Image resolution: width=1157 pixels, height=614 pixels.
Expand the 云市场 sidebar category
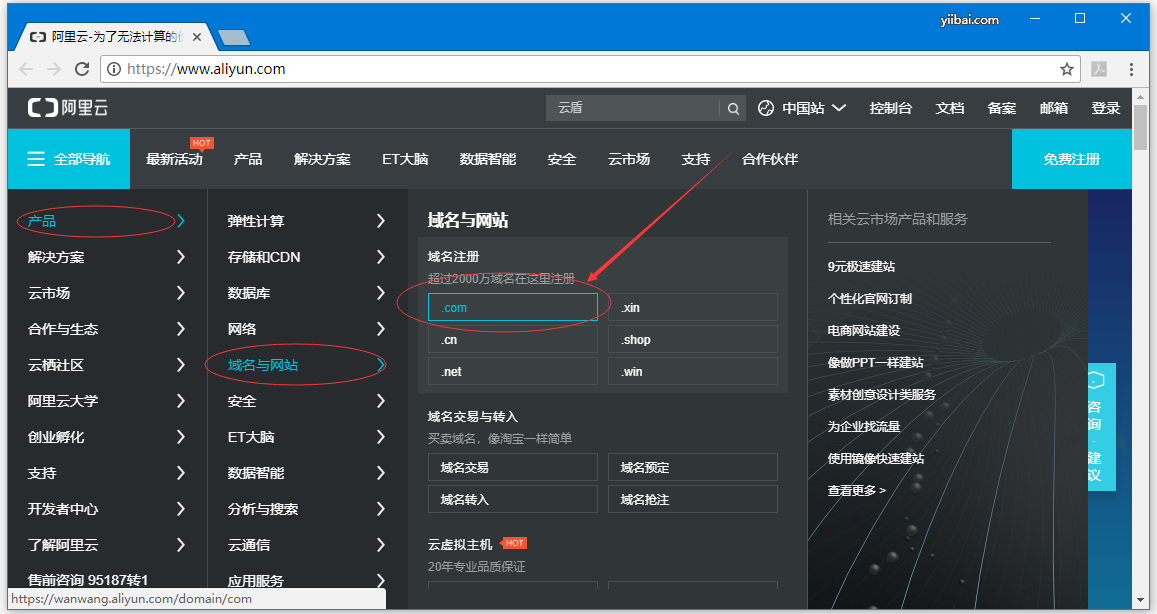[180, 293]
